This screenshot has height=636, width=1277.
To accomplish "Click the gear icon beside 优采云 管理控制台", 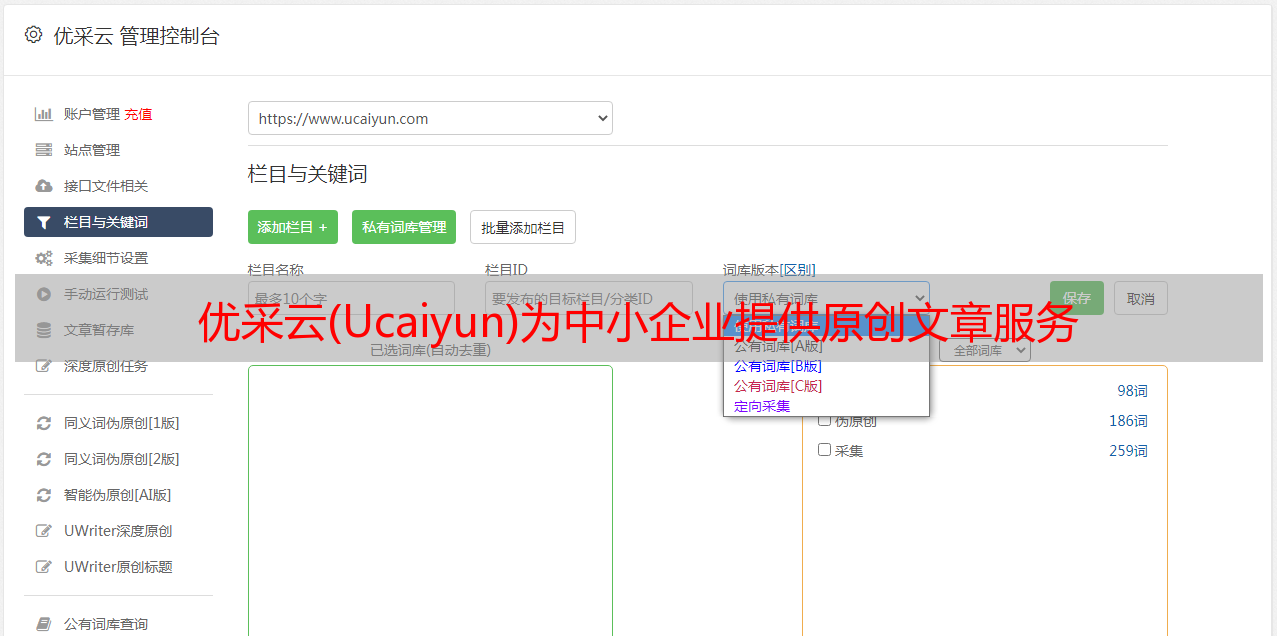I will point(33,35).
